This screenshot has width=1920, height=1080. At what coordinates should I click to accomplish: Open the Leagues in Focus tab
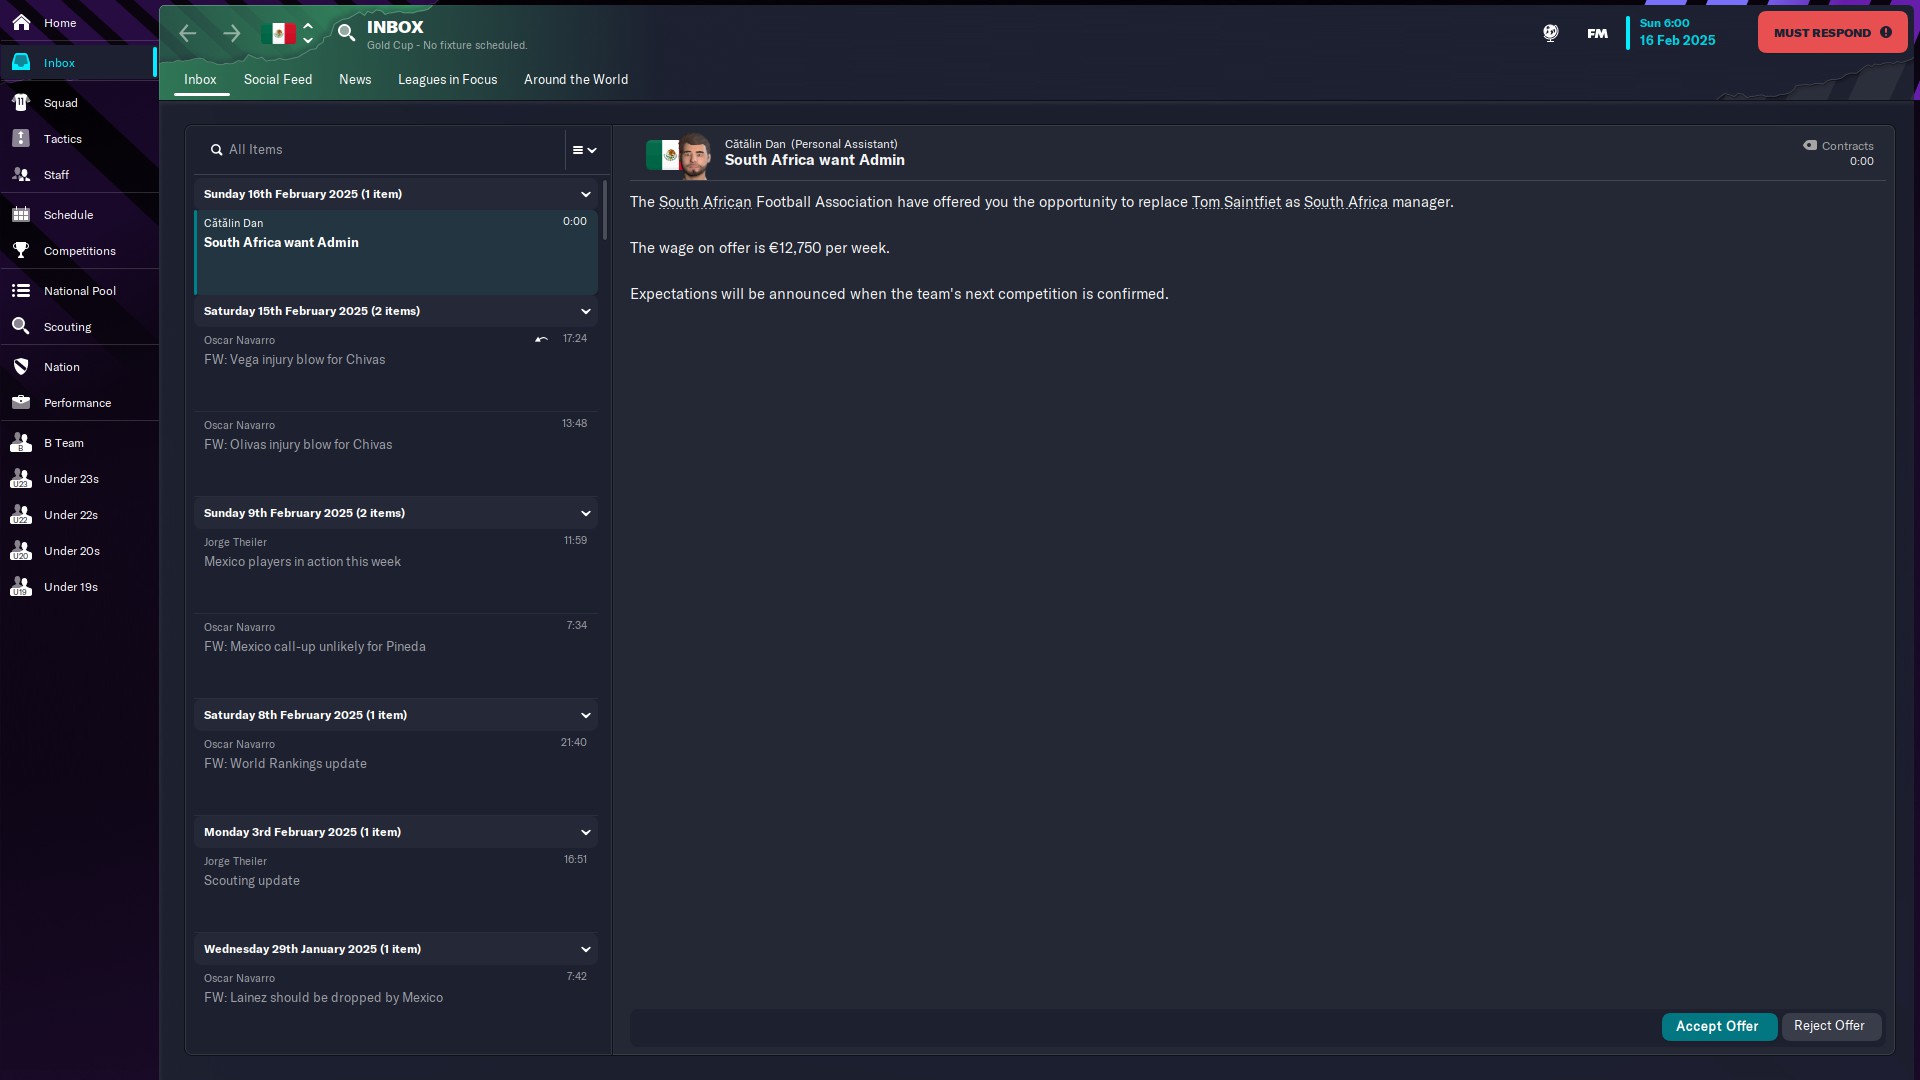pos(447,79)
